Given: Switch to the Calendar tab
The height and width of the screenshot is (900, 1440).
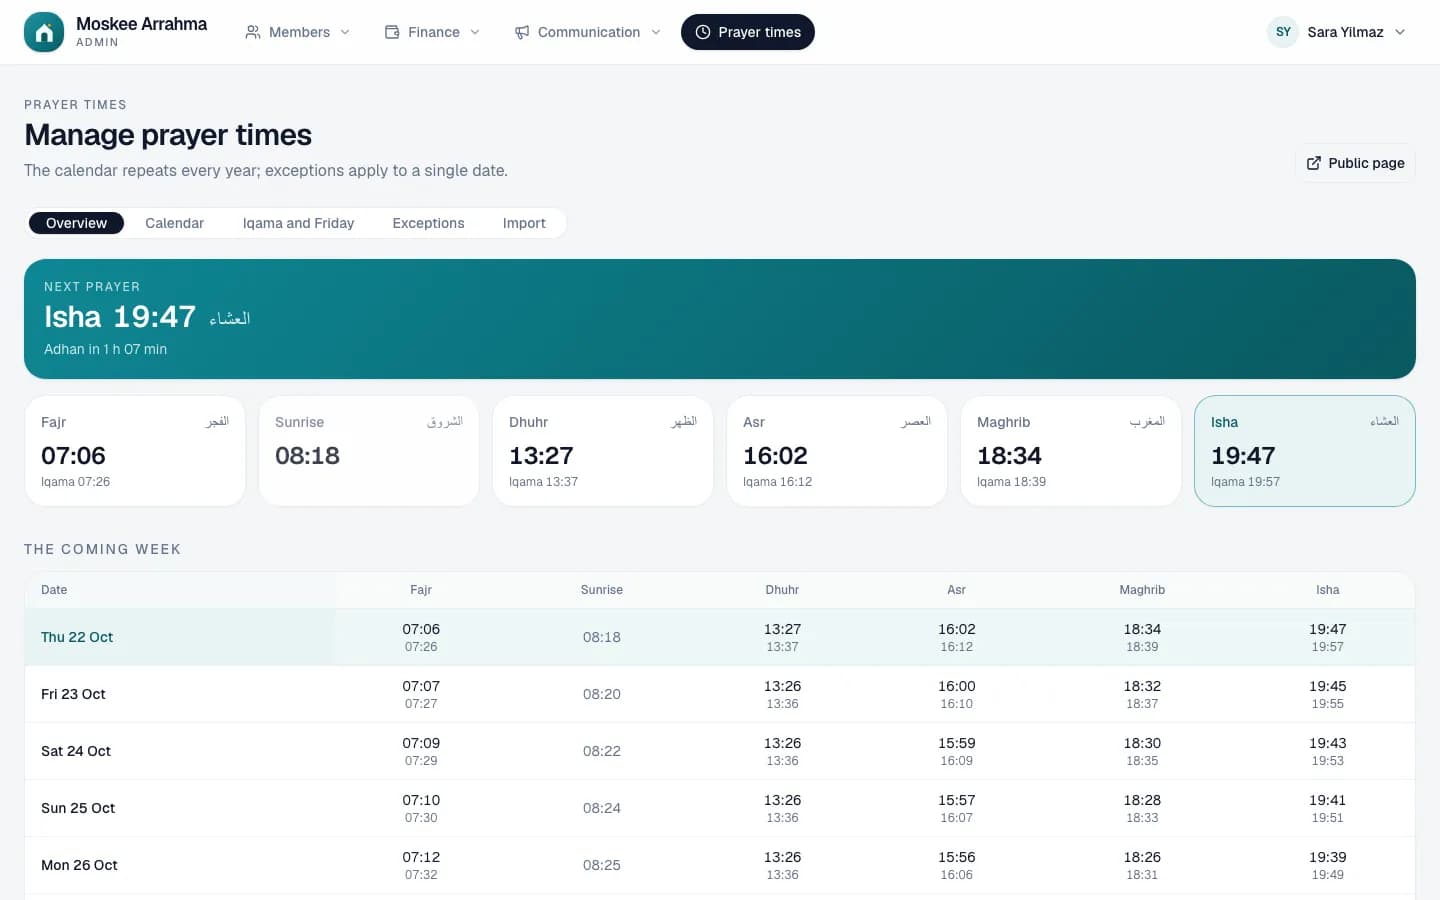Looking at the screenshot, I should pyautogui.click(x=174, y=223).
